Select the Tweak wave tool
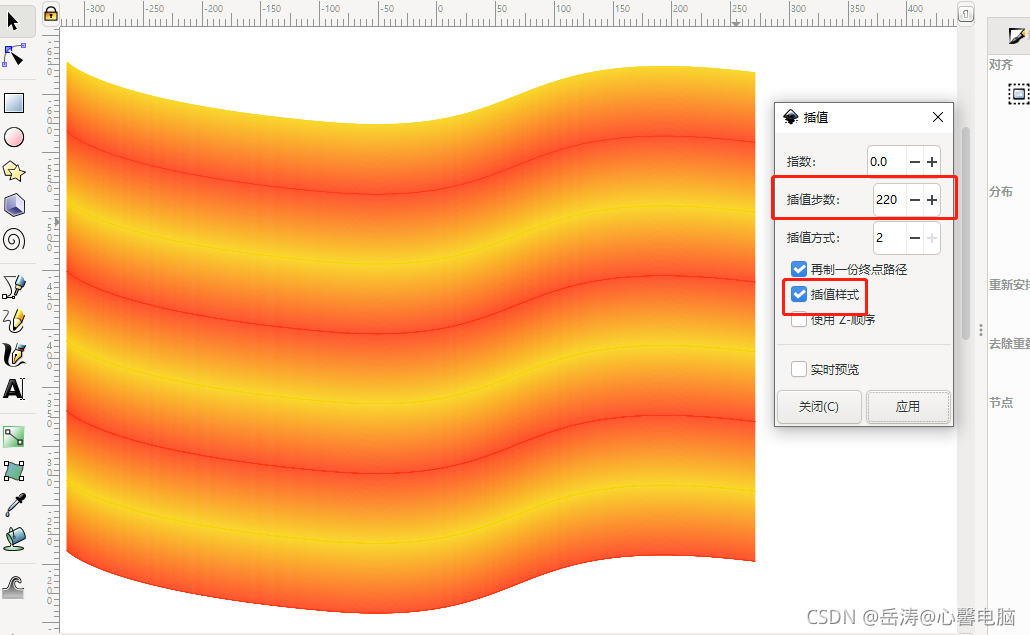The width and height of the screenshot is (1030, 635). 14,586
